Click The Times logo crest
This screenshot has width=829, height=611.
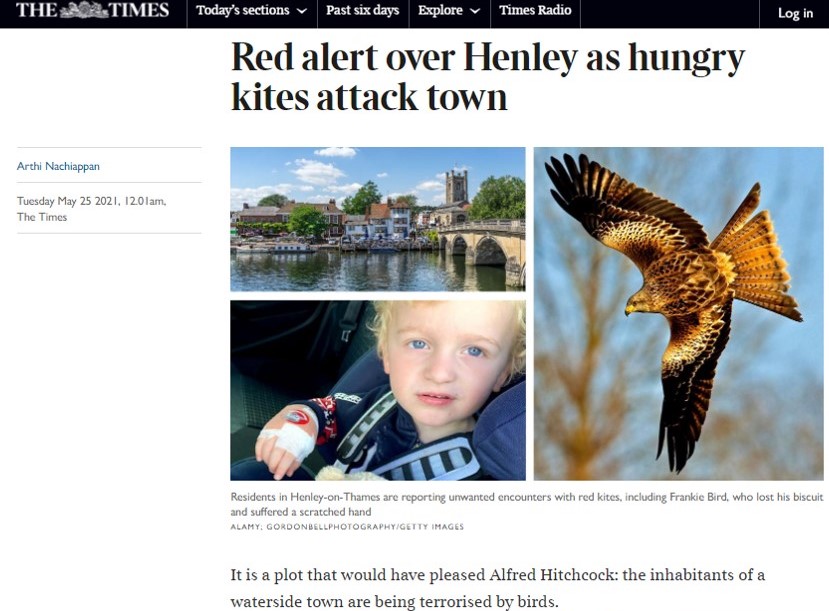click(x=84, y=10)
